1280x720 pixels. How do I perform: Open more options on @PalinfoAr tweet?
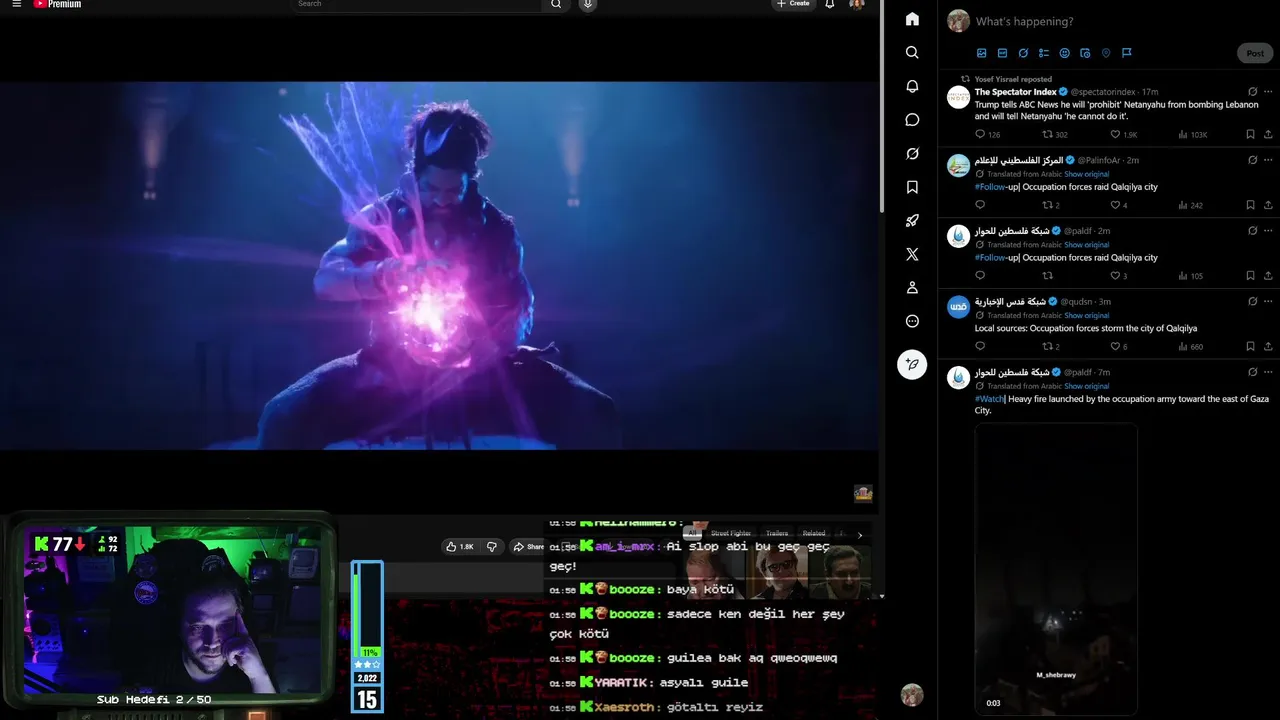point(1269,160)
